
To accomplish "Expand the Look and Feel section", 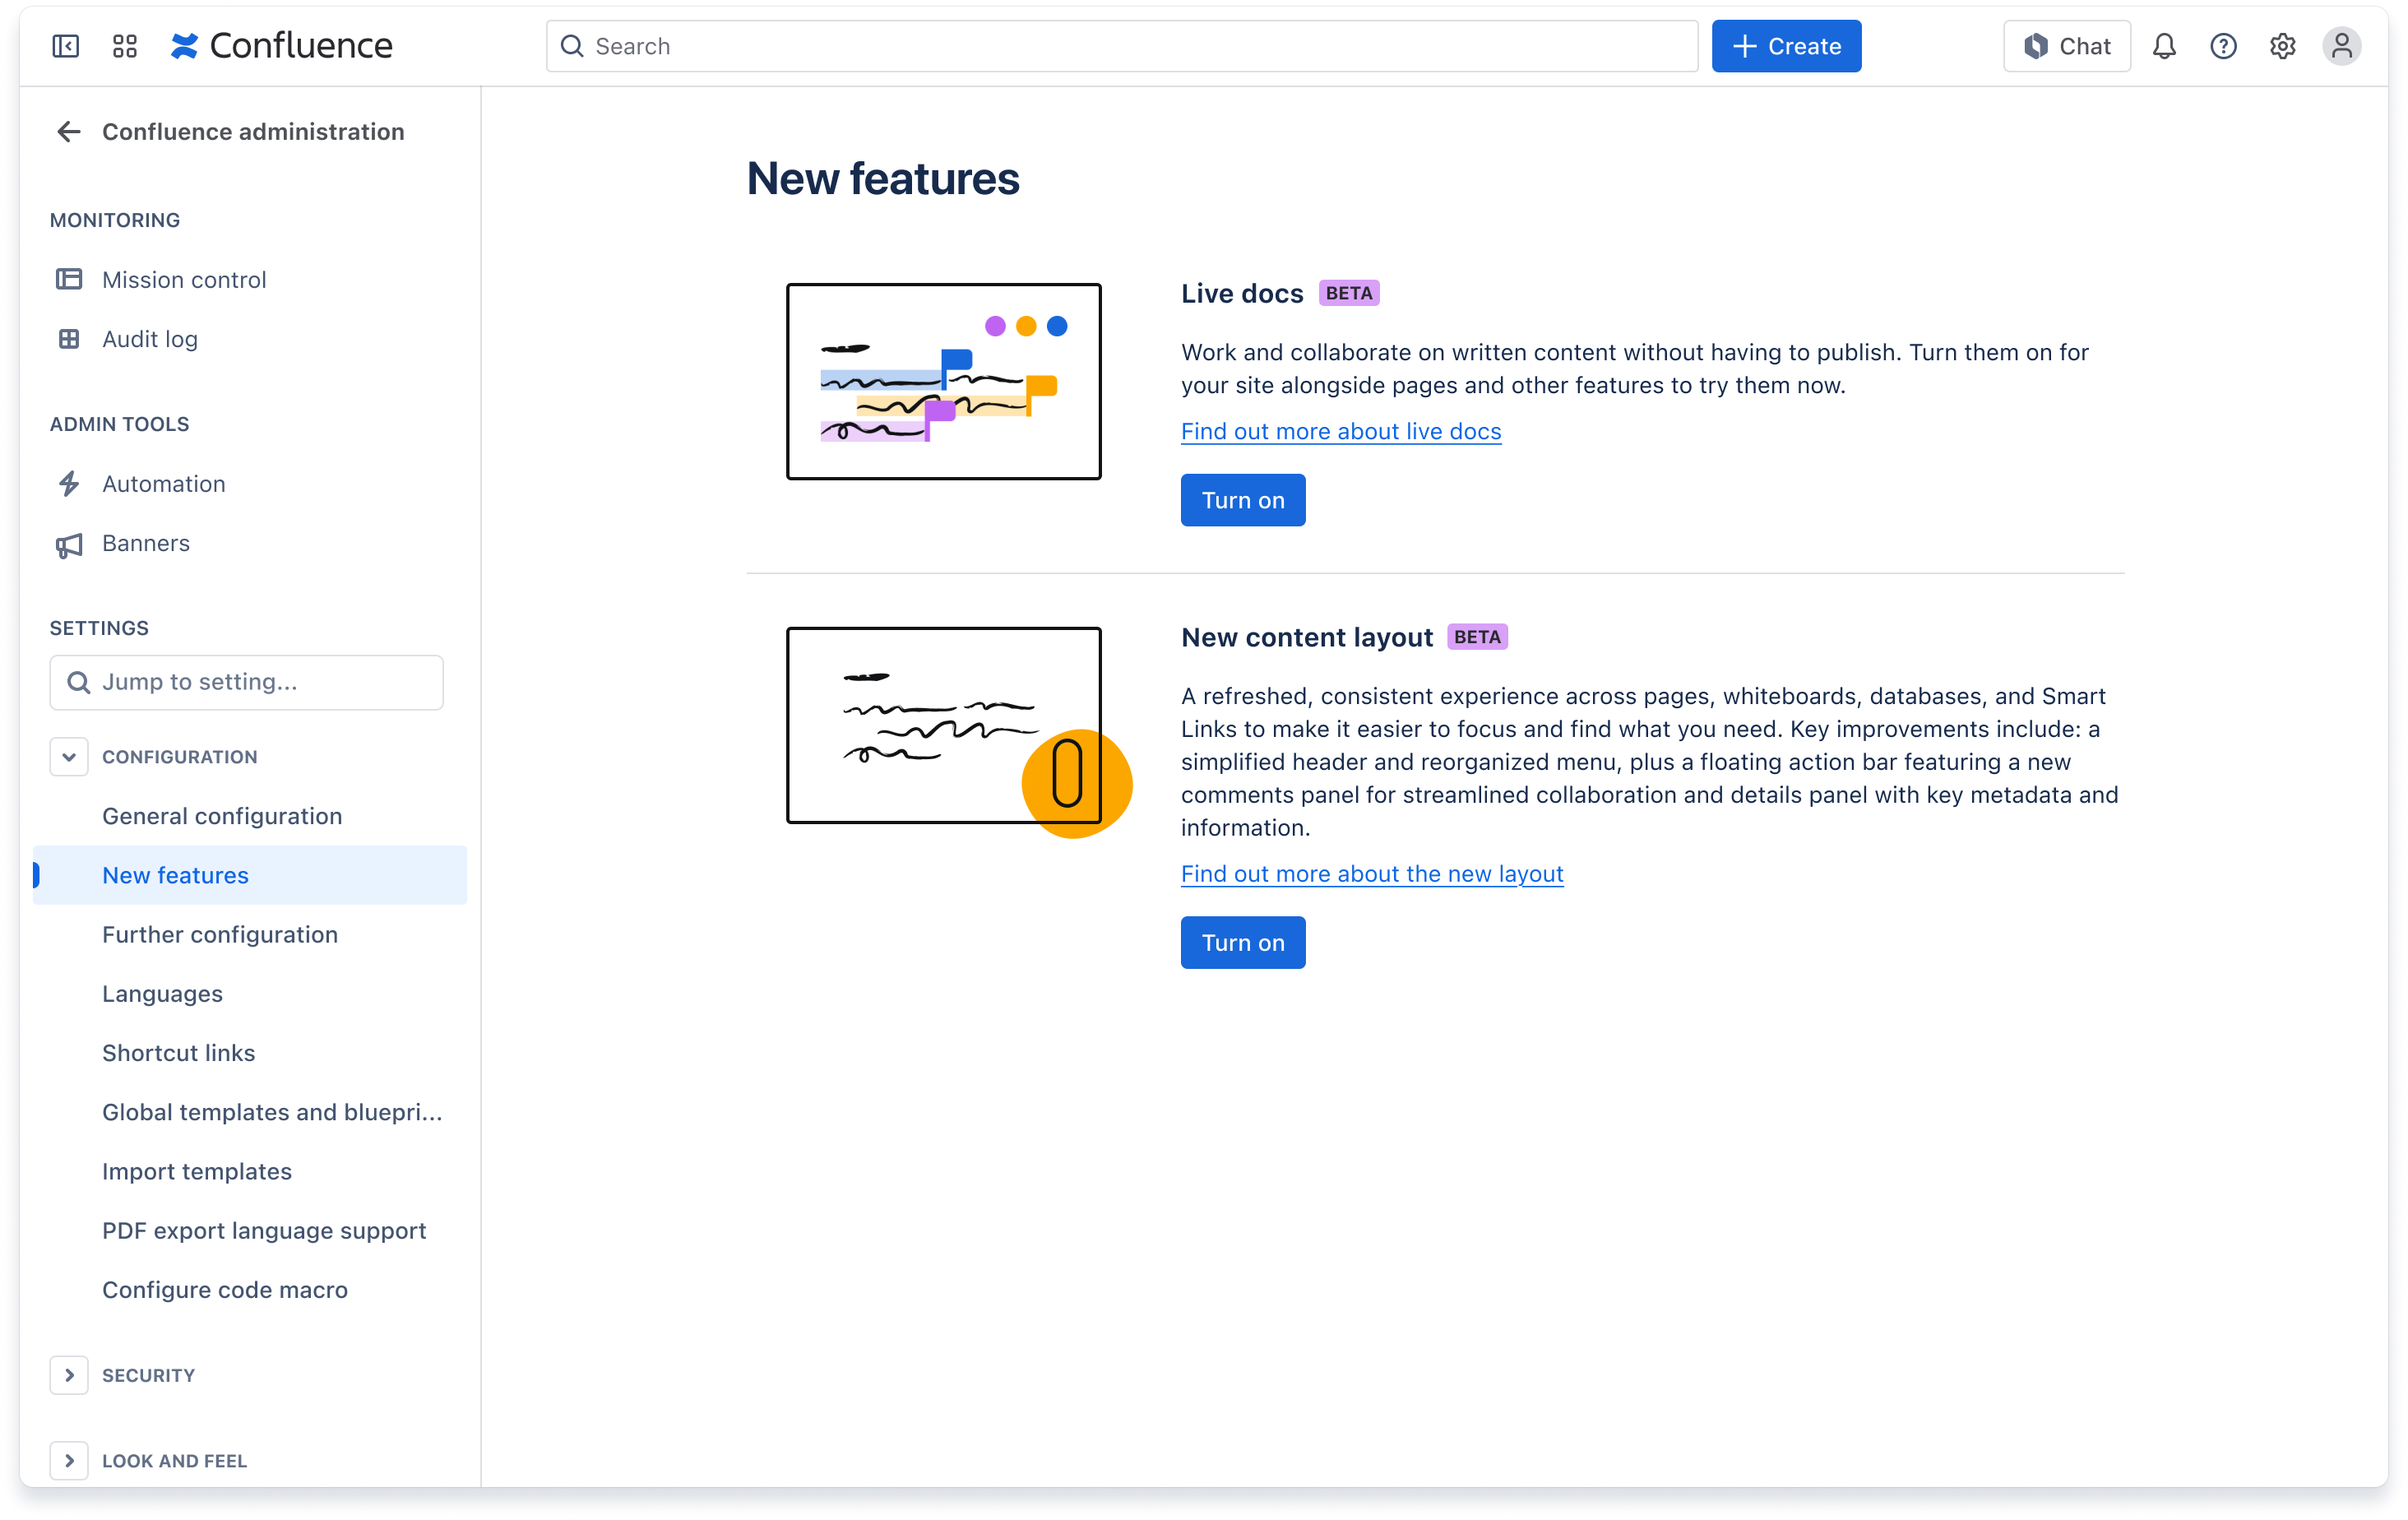I will (x=69, y=1460).
